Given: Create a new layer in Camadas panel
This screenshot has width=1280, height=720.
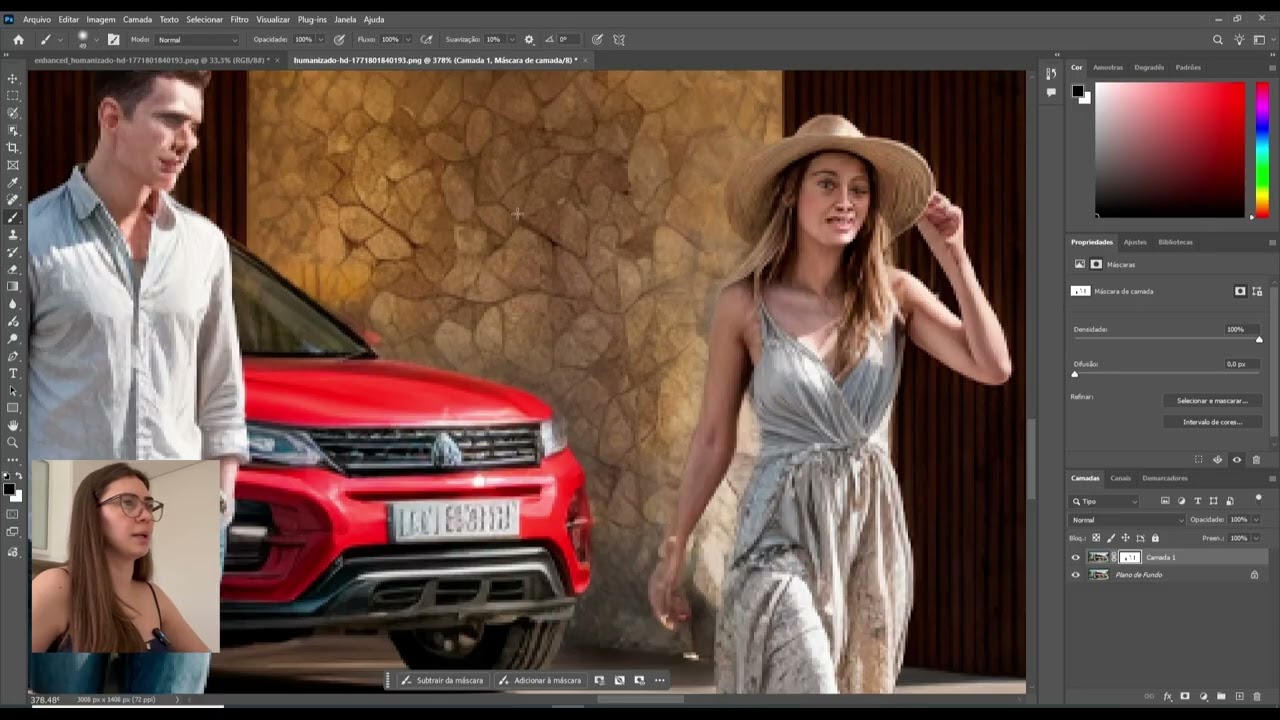Looking at the screenshot, I should [1239, 696].
